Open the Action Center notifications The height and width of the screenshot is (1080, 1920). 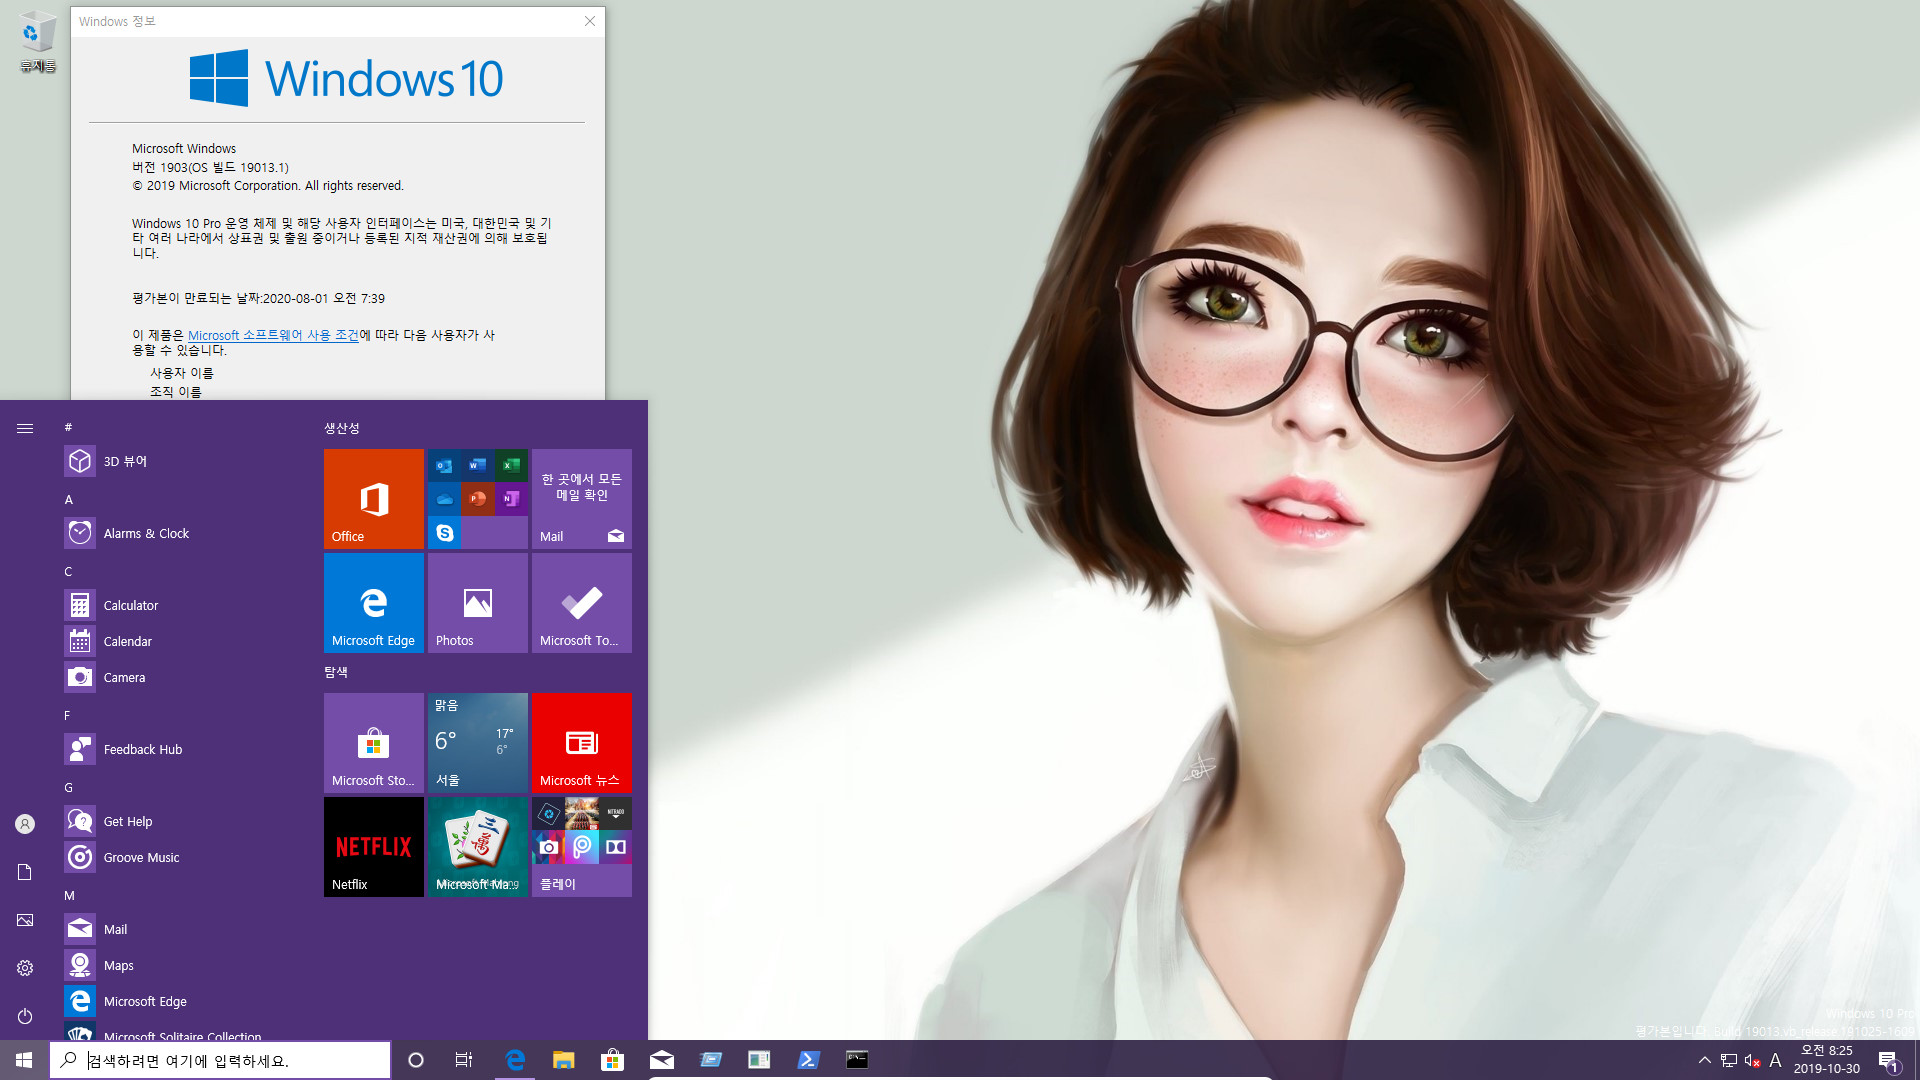tap(1889, 1060)
